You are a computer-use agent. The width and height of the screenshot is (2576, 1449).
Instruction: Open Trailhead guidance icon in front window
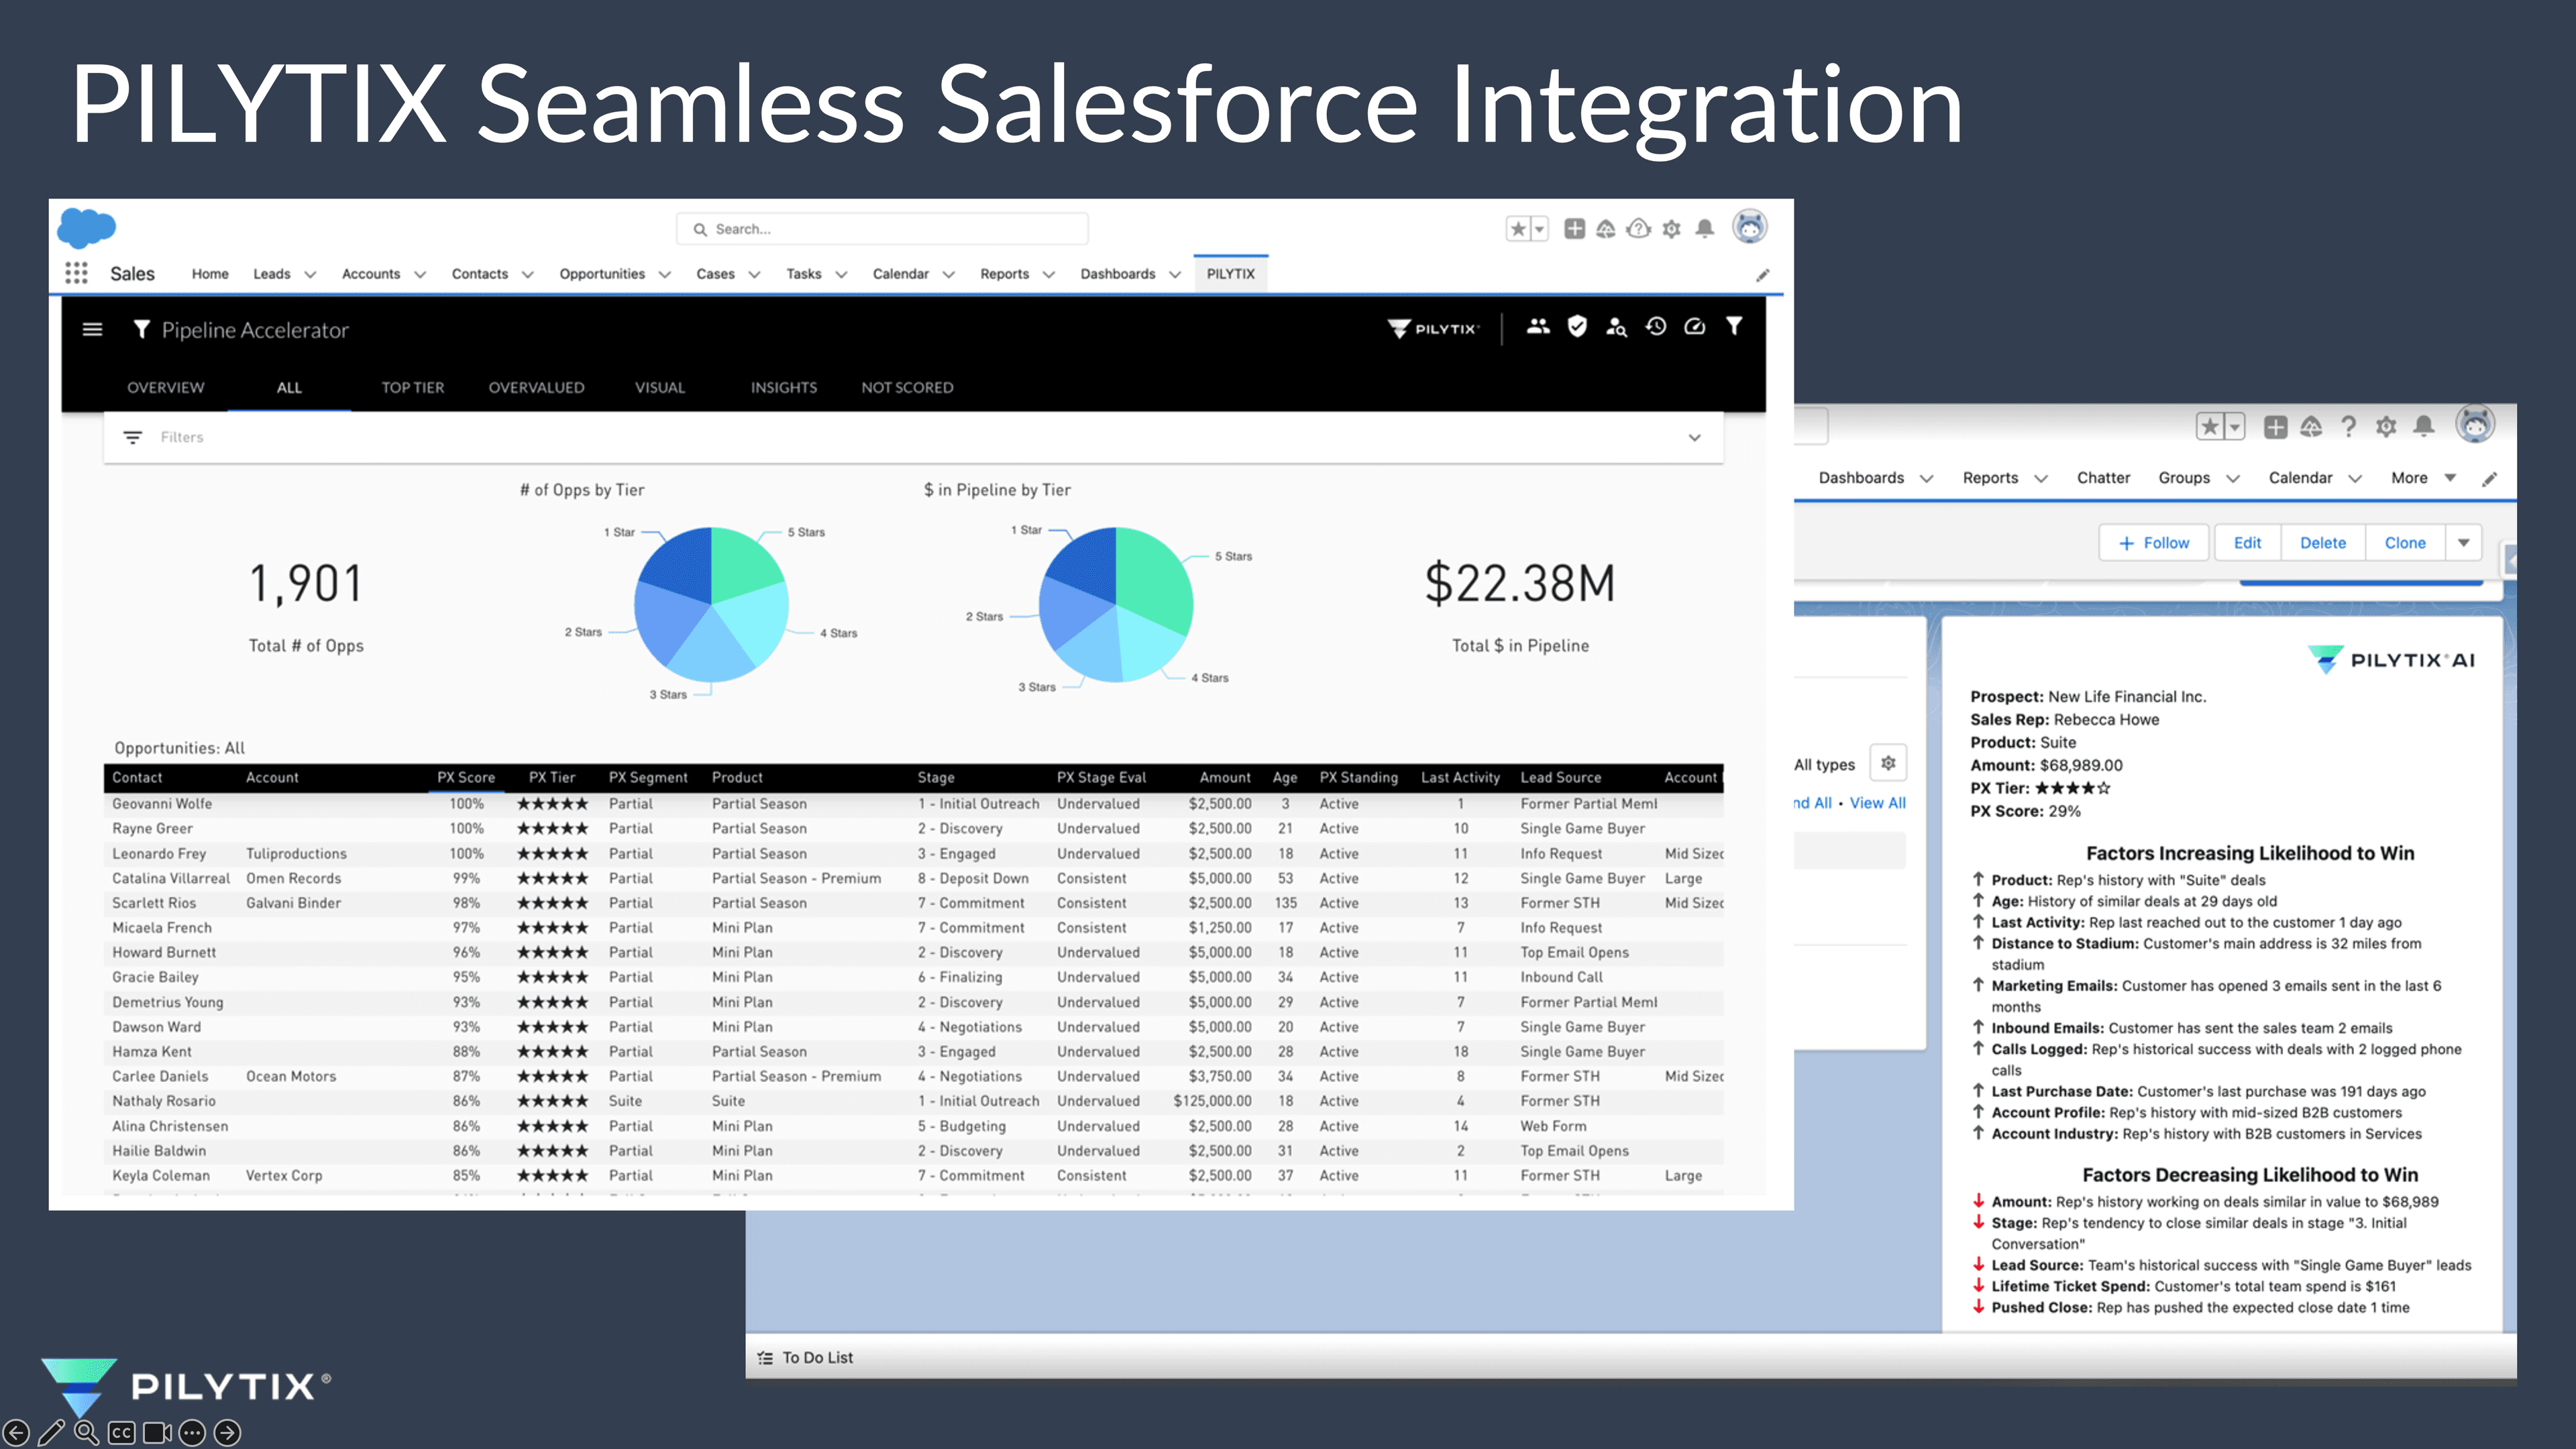1606,229
